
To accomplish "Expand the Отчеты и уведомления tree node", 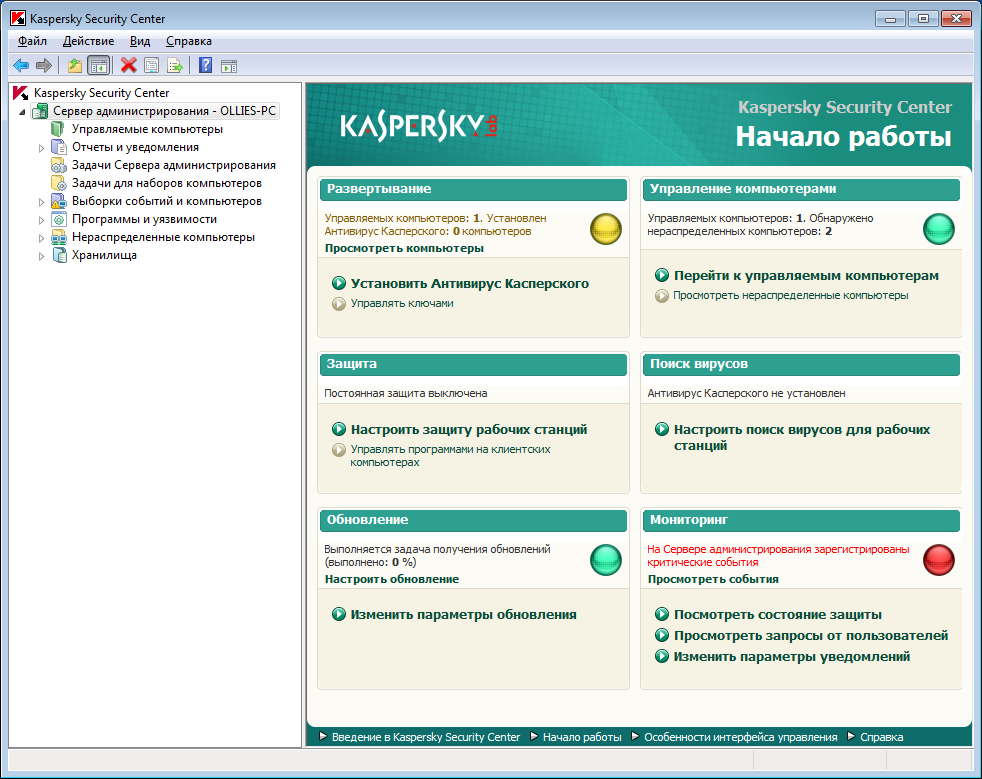I will 41,148.
